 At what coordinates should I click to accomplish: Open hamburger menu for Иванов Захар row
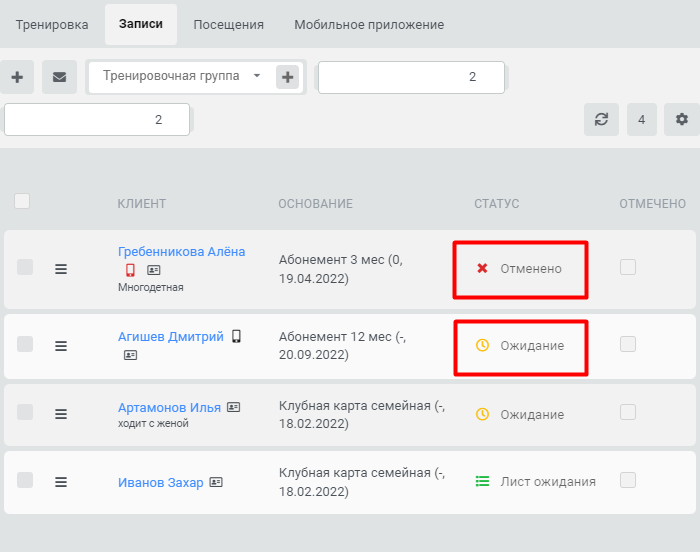61,482
